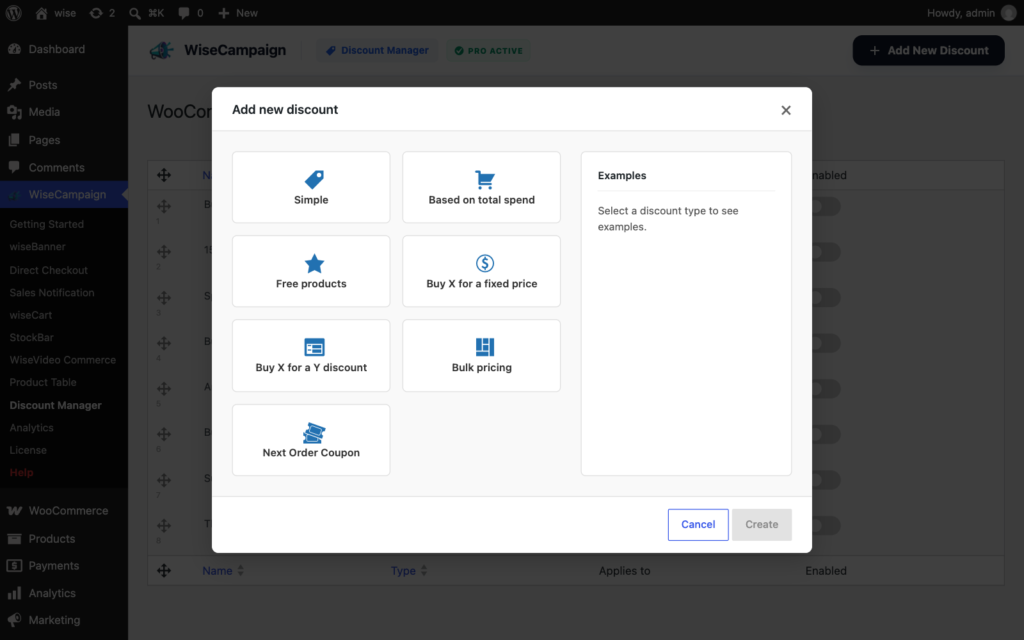The image size is (1024, 640).
Task: Choose the Based on total spend cart icon
Action: (485, 179)
